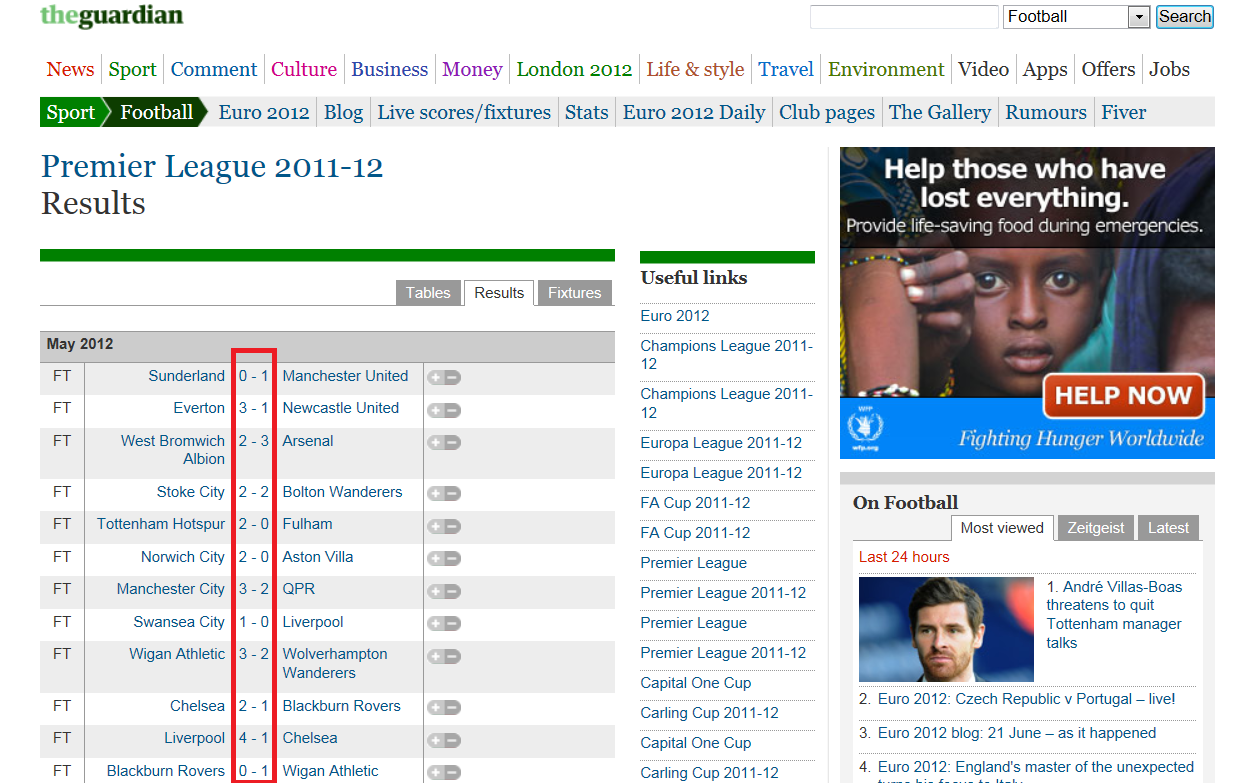The image size is (1247, 783).
Task: Click the 3 - 2 score for Manchester City v QPR
Action: pos(253,589)
